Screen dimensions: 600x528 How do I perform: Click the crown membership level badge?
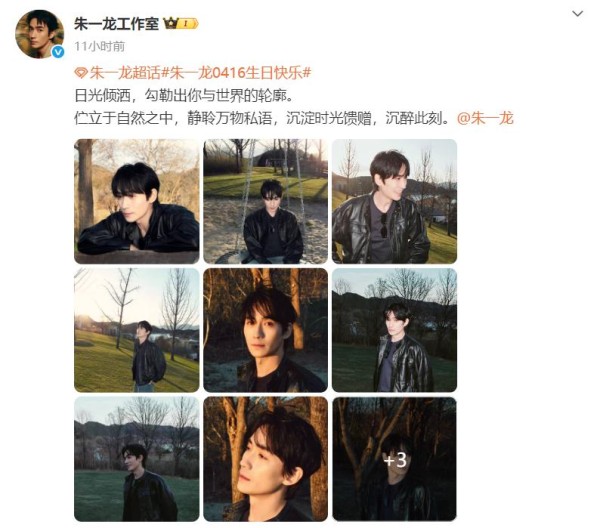[181, 24]
